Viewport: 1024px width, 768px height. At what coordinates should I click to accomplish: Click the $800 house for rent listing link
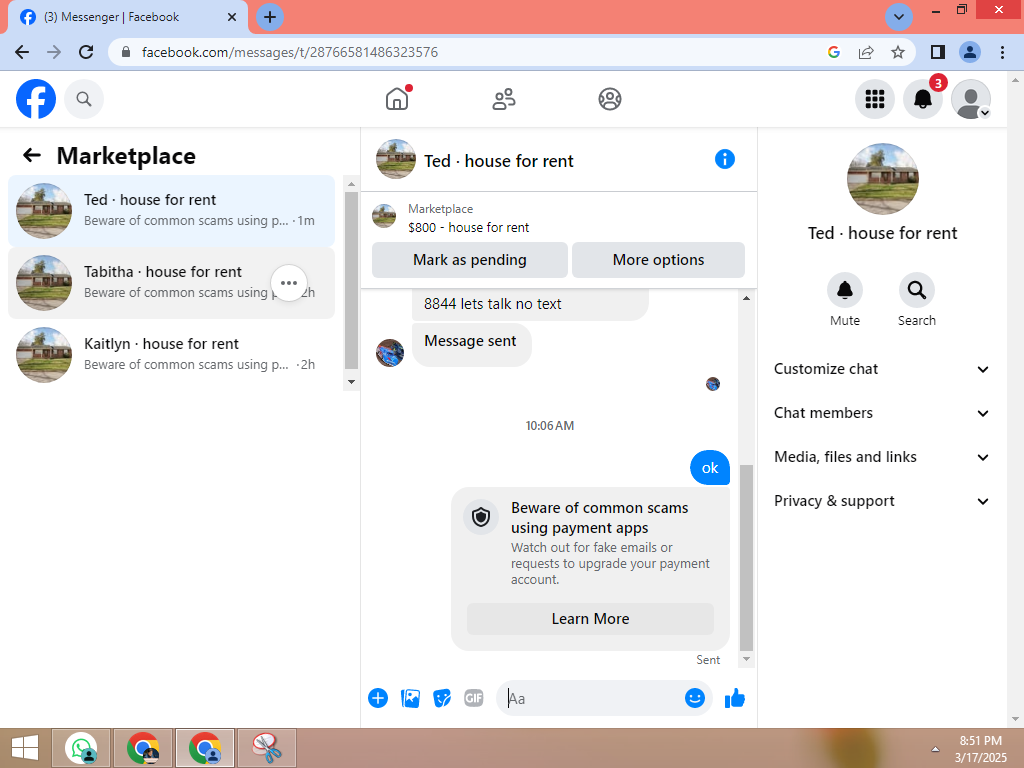(x=468, y=228)
